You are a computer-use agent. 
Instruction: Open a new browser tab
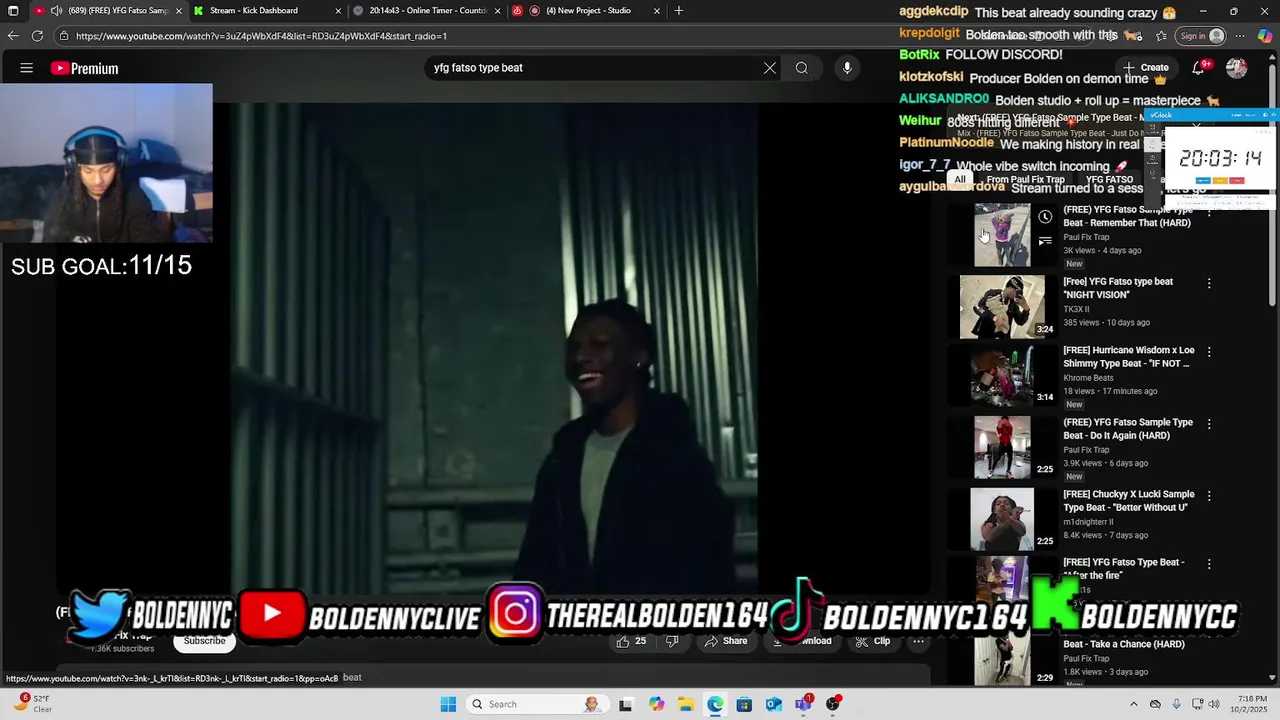679,11
